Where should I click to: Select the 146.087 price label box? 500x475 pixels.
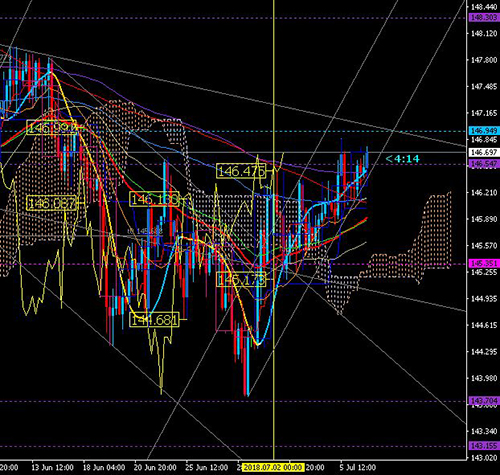tap(52, 203)
